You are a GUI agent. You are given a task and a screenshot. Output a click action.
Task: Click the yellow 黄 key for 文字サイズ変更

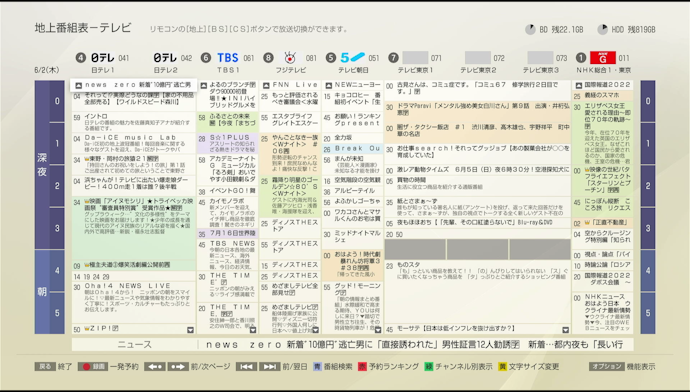pos(502,366)
